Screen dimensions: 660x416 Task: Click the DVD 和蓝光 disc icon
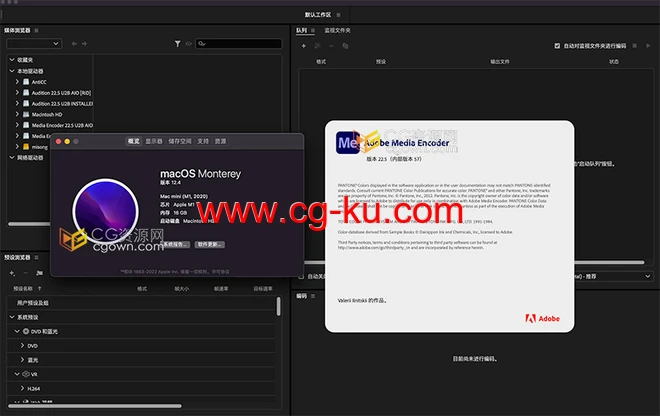pyautogui.click(x=26, y=331)
